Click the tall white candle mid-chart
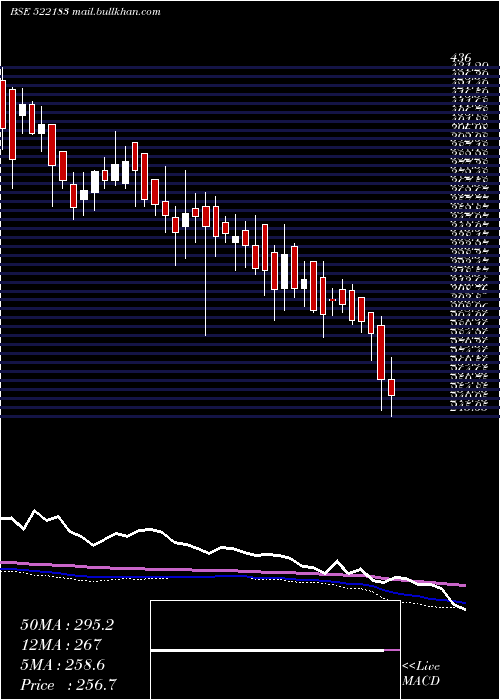This screenshot has width=500, height=700. [284, 271]
